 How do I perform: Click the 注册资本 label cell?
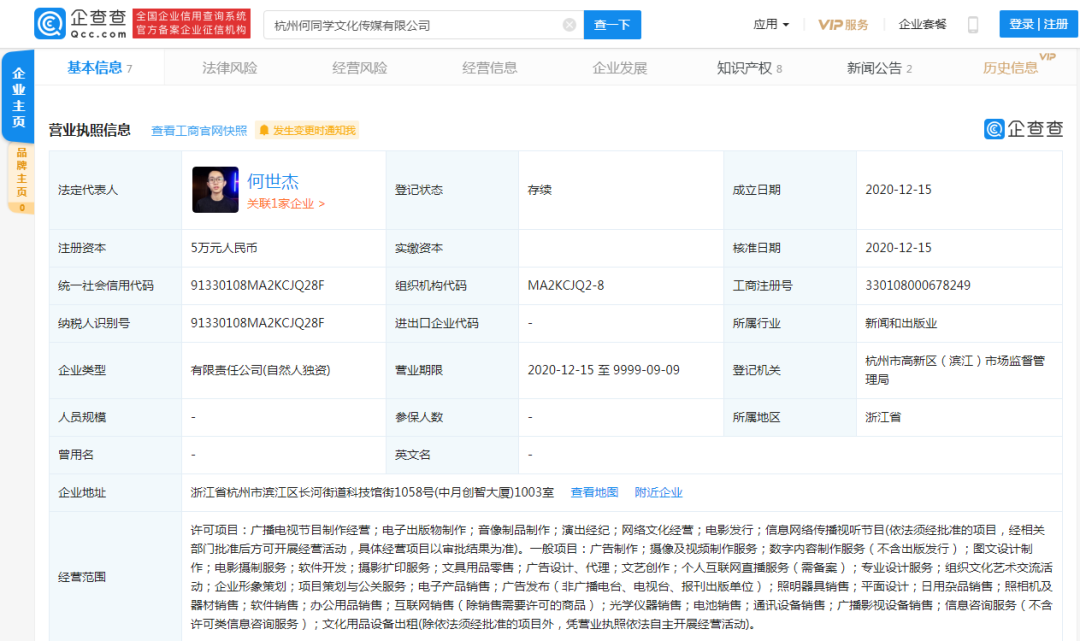pyautogui.click(x=115, y=248)
